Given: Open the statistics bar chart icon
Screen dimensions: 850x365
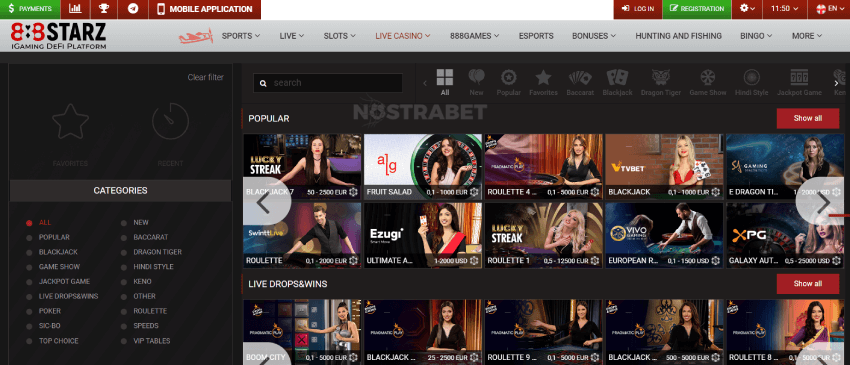Looking at the screenshot, I should (x=75, y=9).
